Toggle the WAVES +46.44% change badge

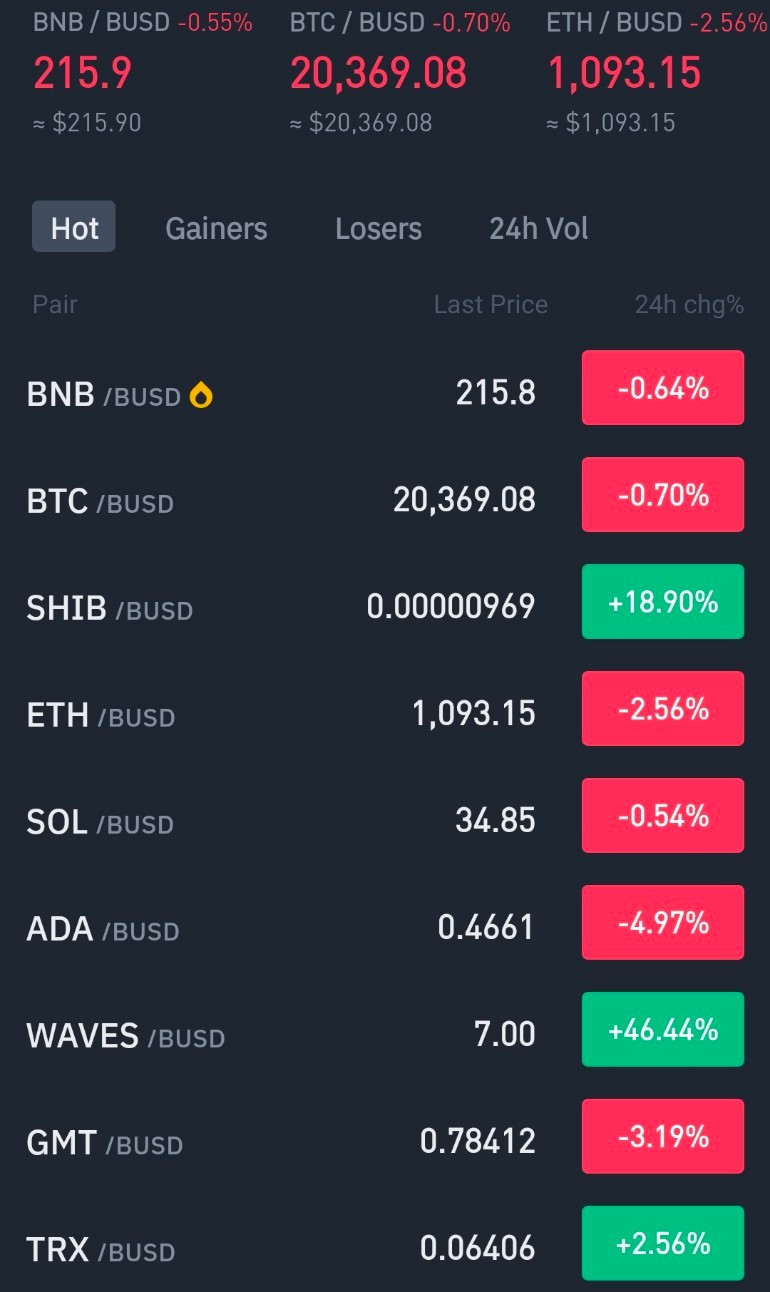(663, 1030)
